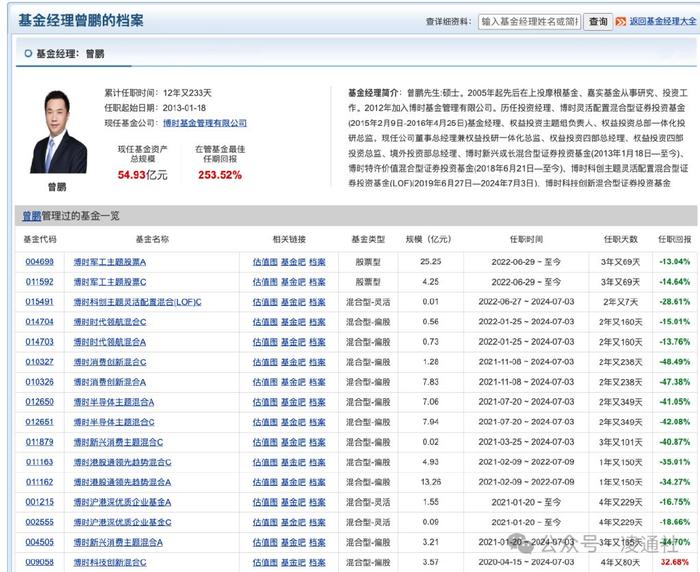Viewport: 700px width, 572px height.
Task: Click the 规模（亿元） column header
Action: click(x=428, y=239)
